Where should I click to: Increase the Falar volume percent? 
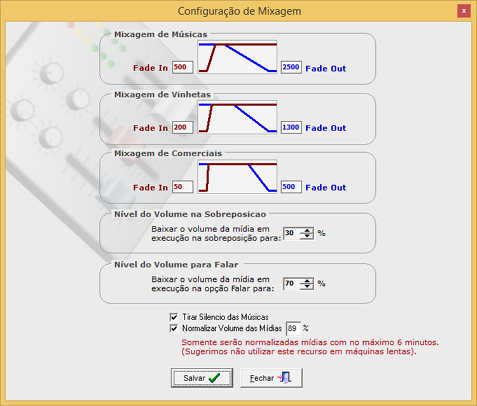[x=307, y=281]
